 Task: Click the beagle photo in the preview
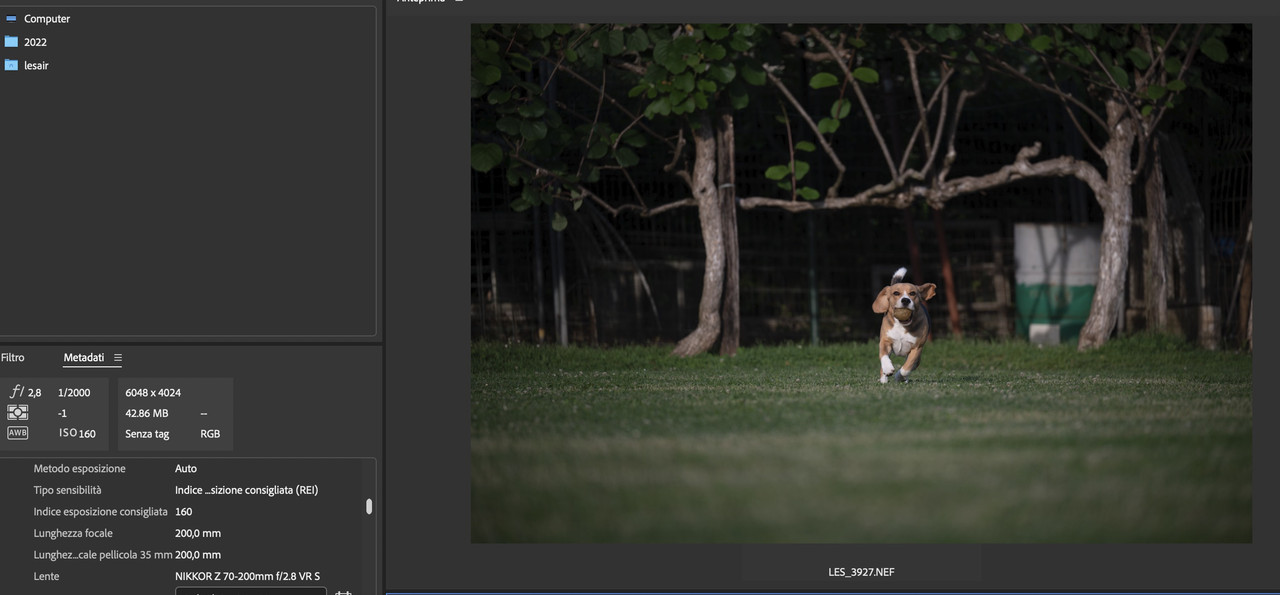tap(861, 283)
